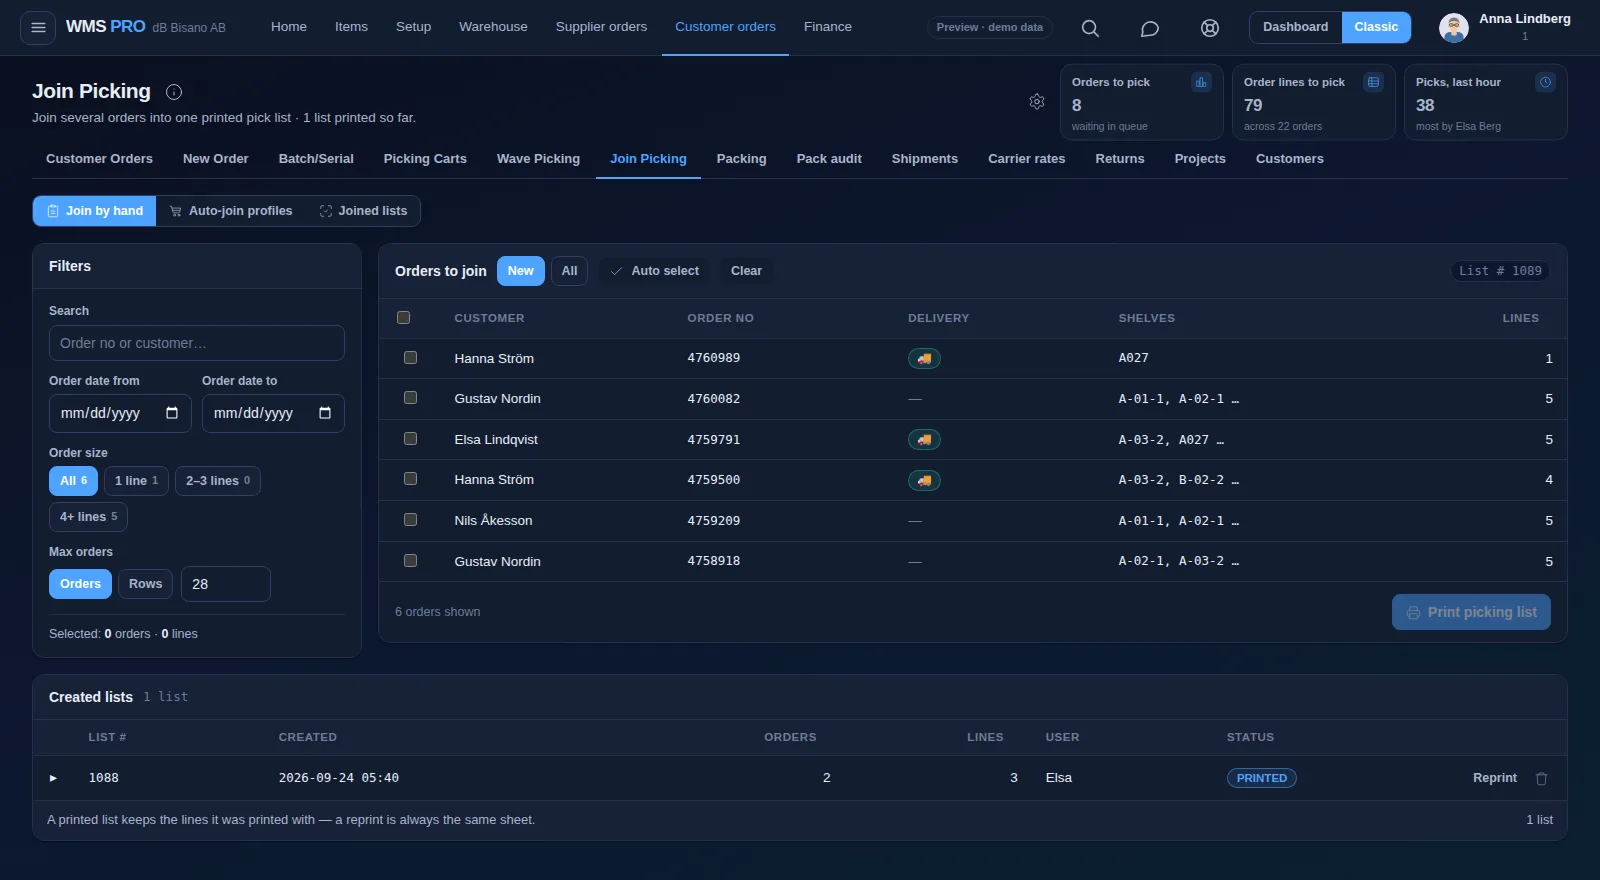Open the Orders to pick stat card

[1141, 102]
